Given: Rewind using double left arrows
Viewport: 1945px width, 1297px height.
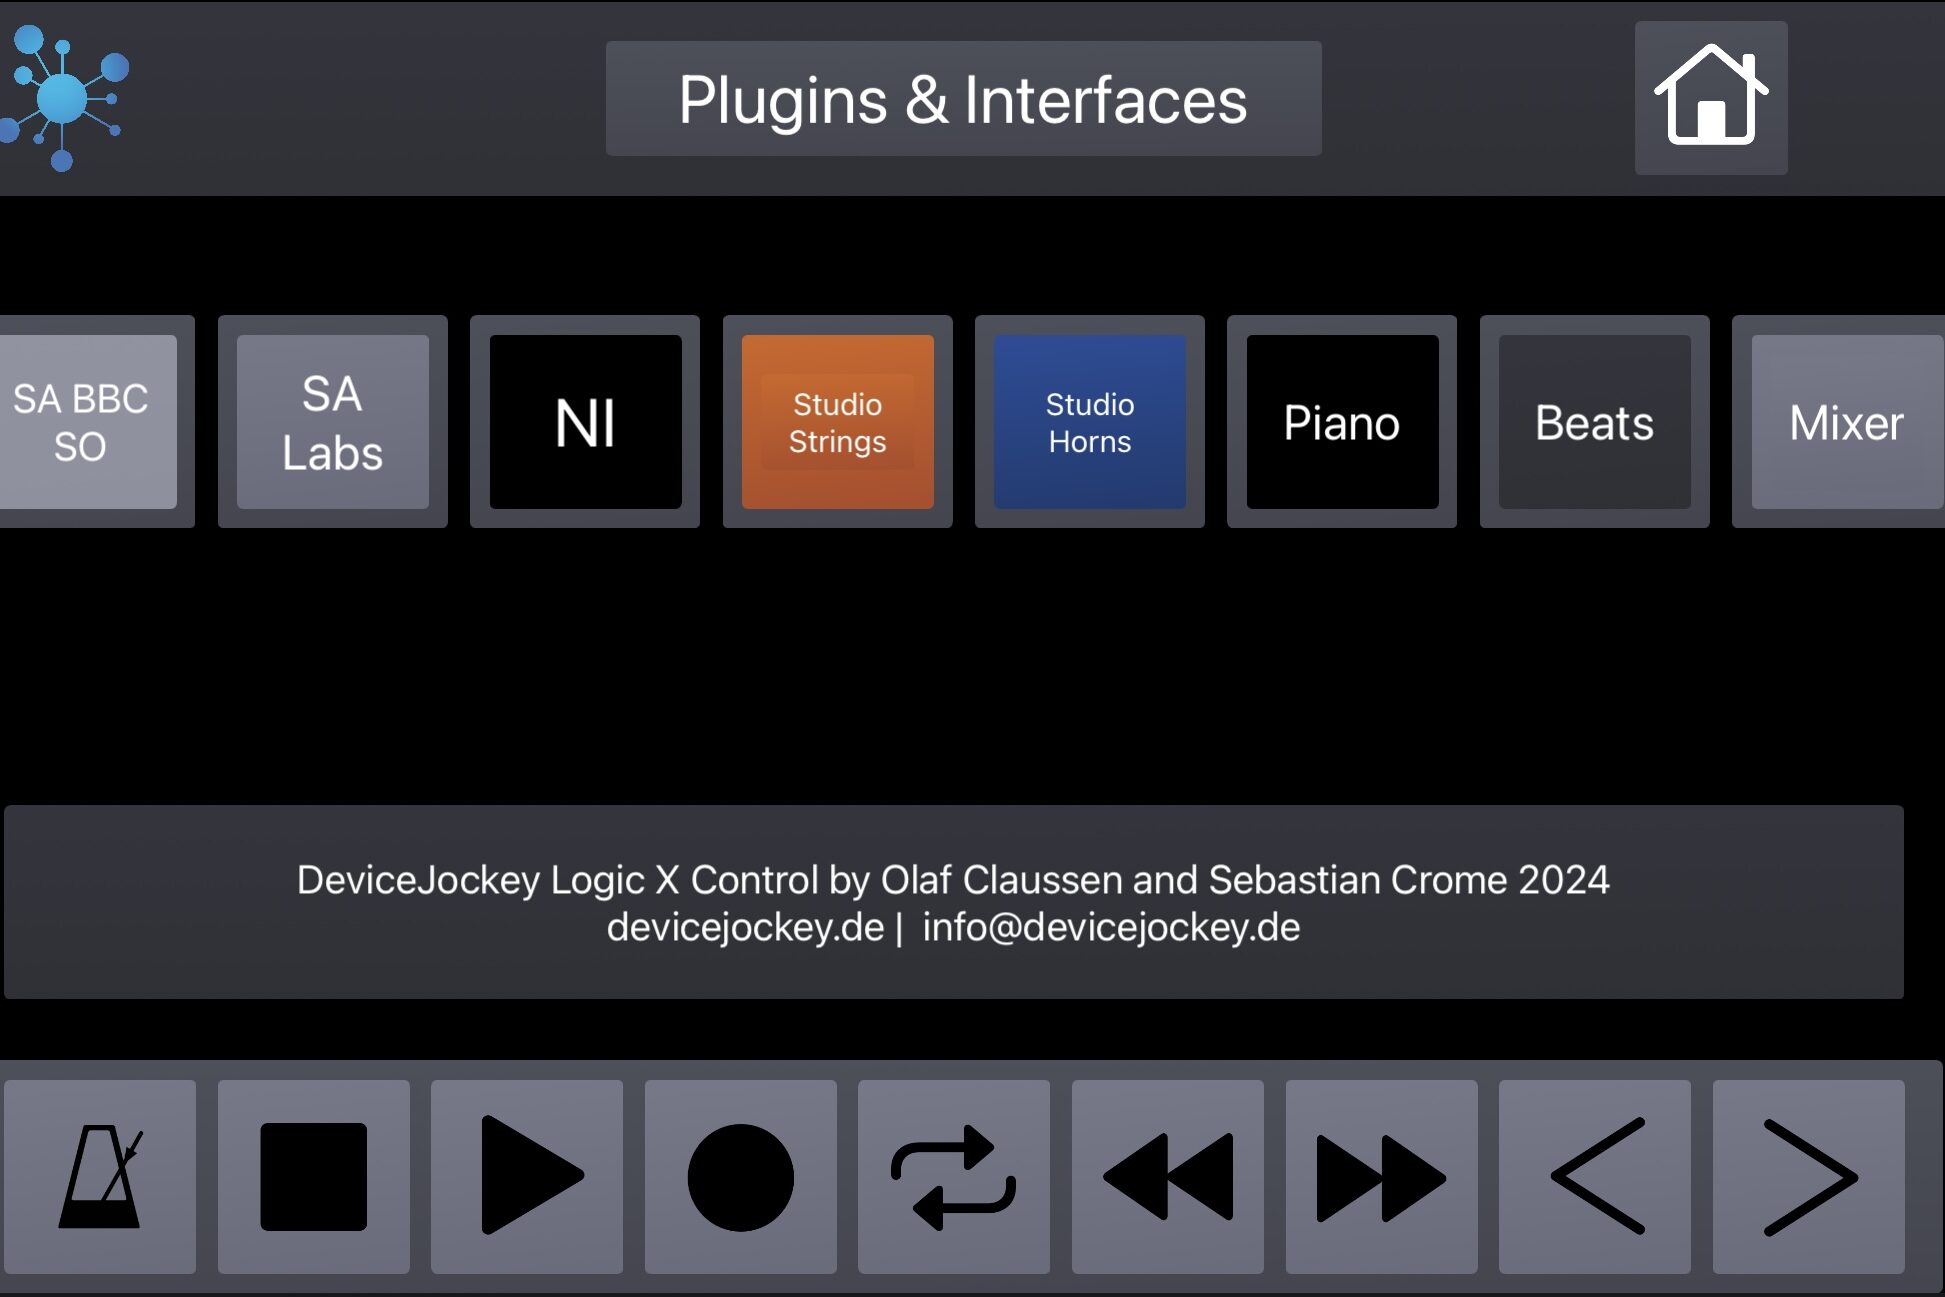Looking at the screenshot, I should pyautogui.click(x=1167, y=1176).
